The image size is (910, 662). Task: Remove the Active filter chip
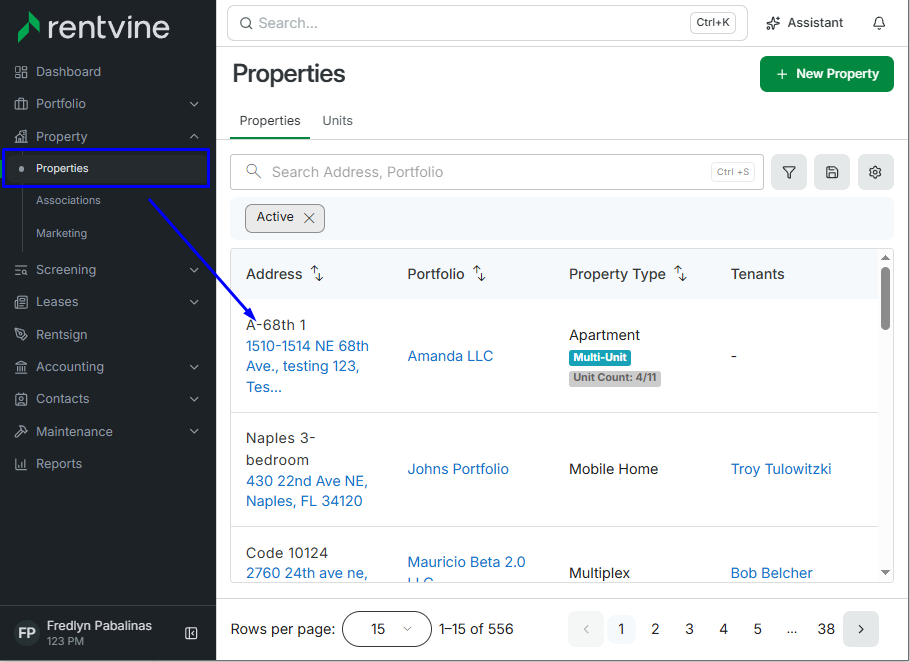point(309,218)
